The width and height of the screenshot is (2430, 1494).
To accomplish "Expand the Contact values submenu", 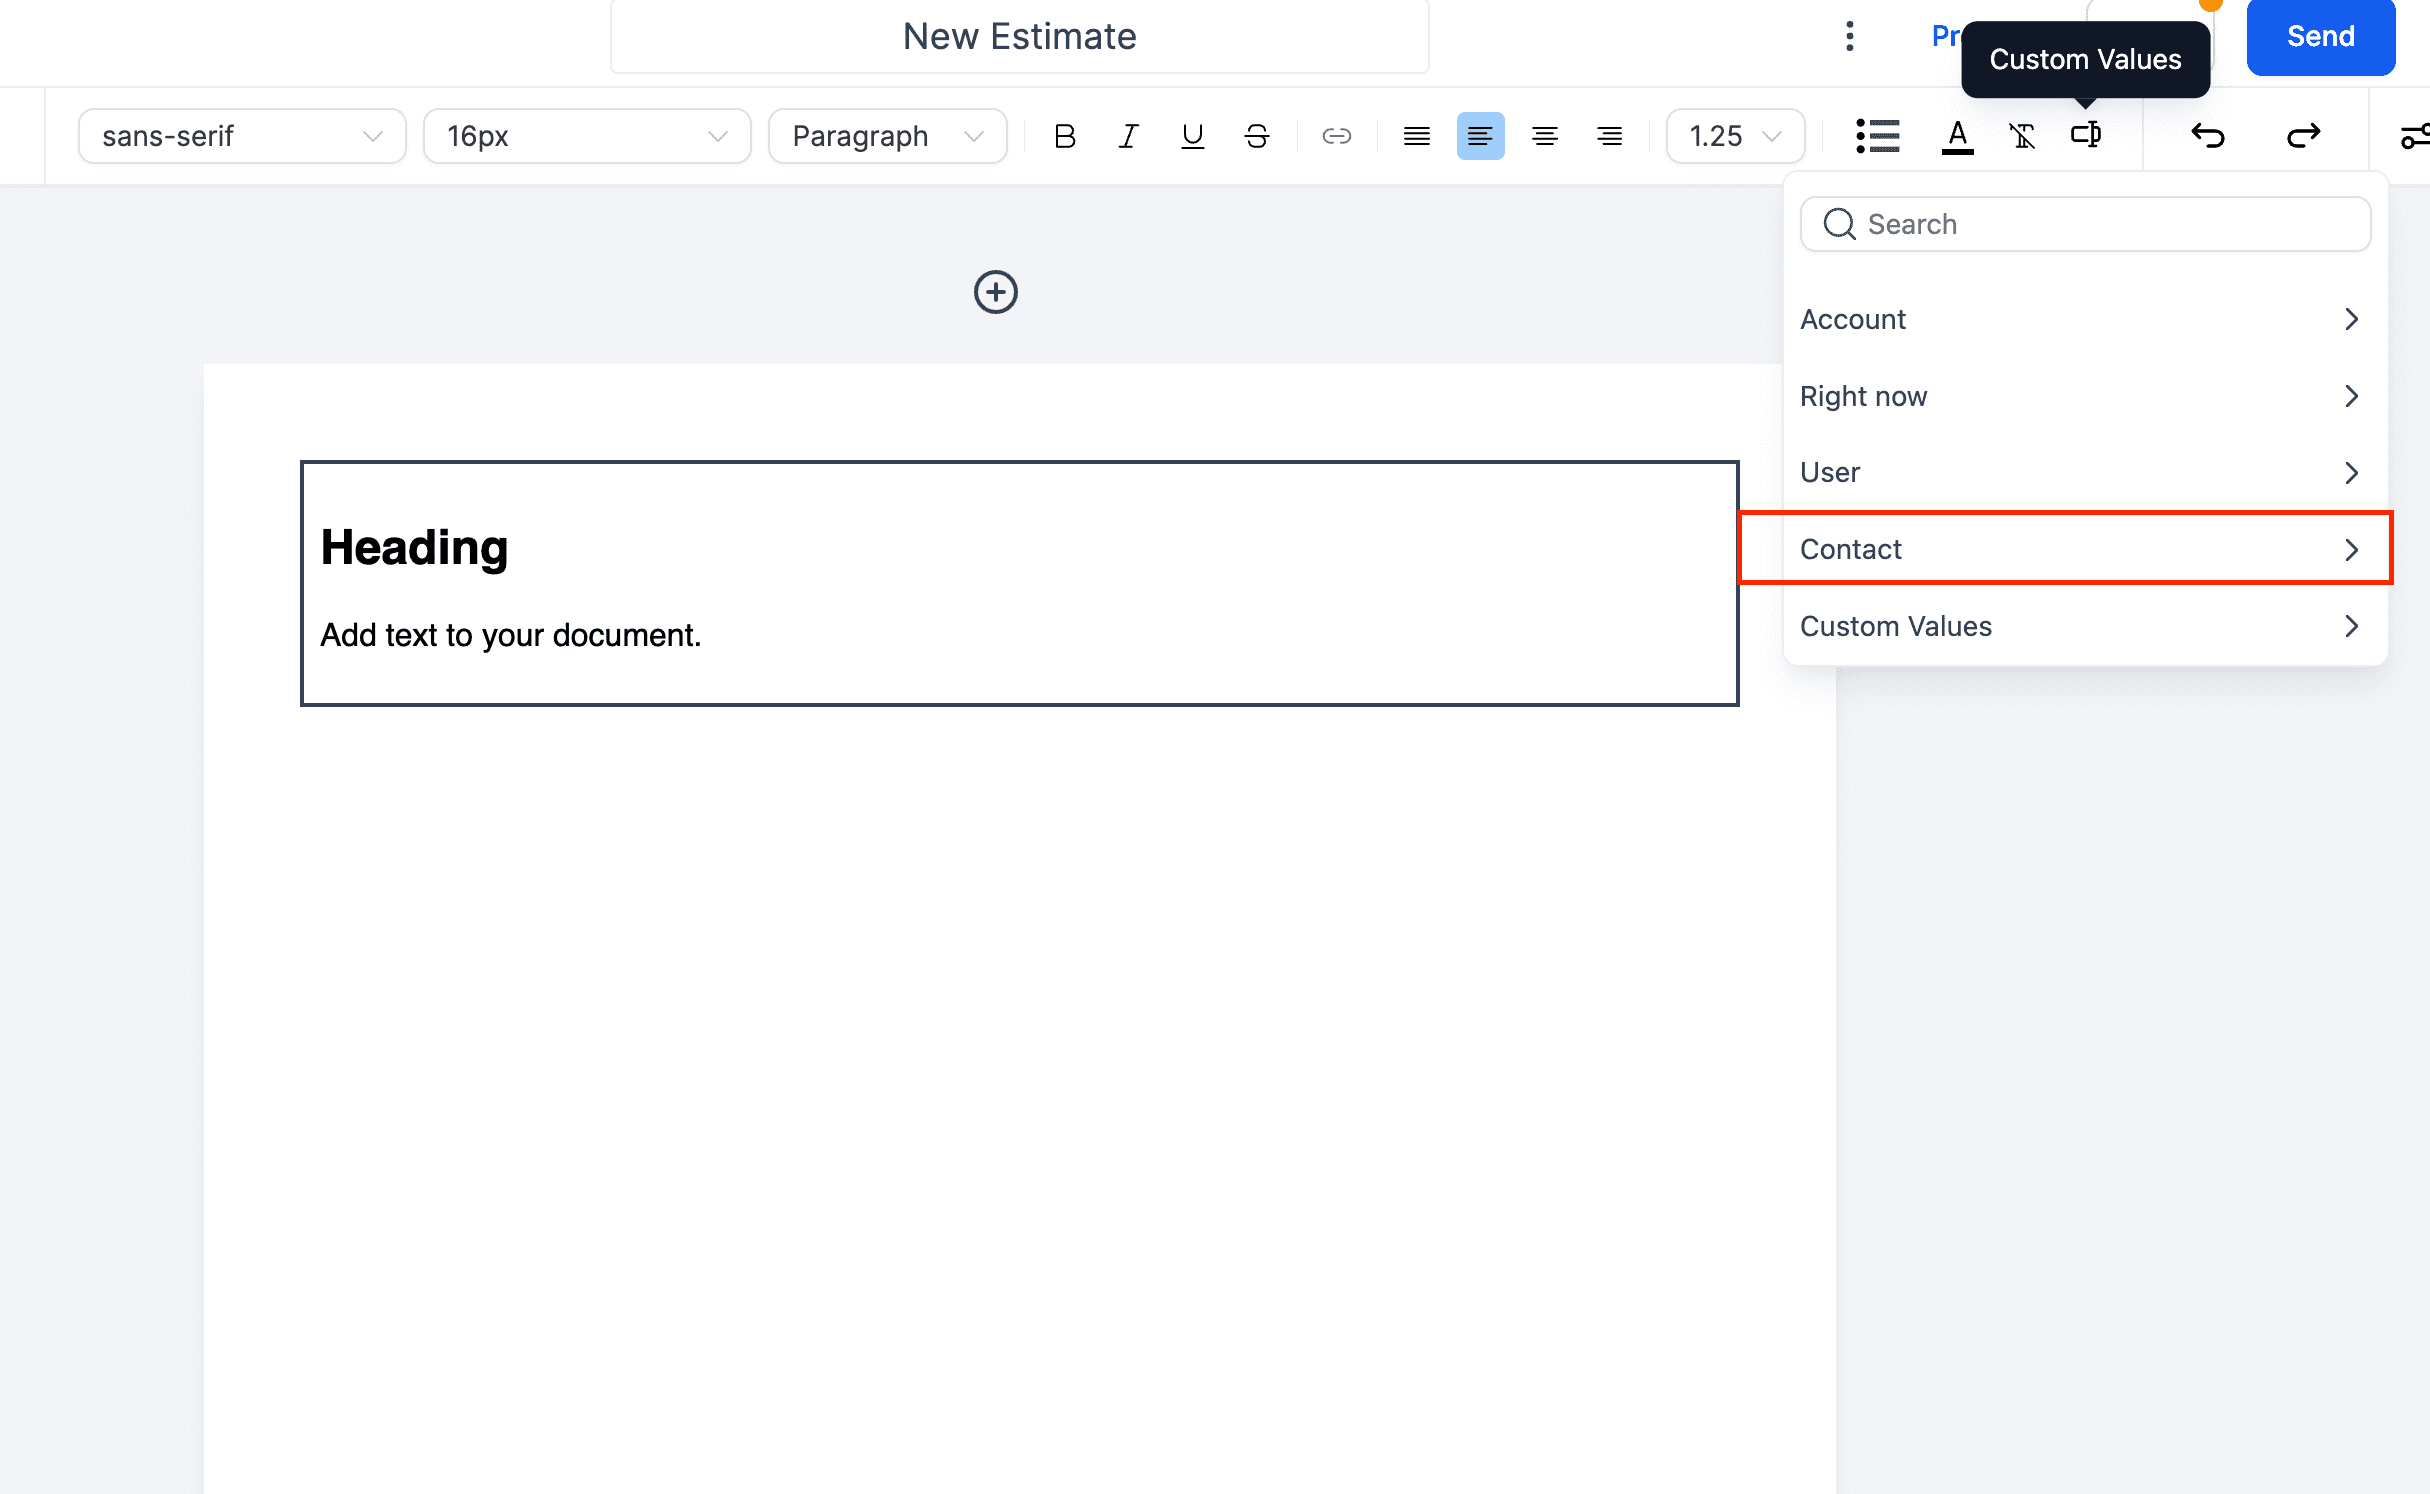I will pyautogui.click(x=2084, y=549).
